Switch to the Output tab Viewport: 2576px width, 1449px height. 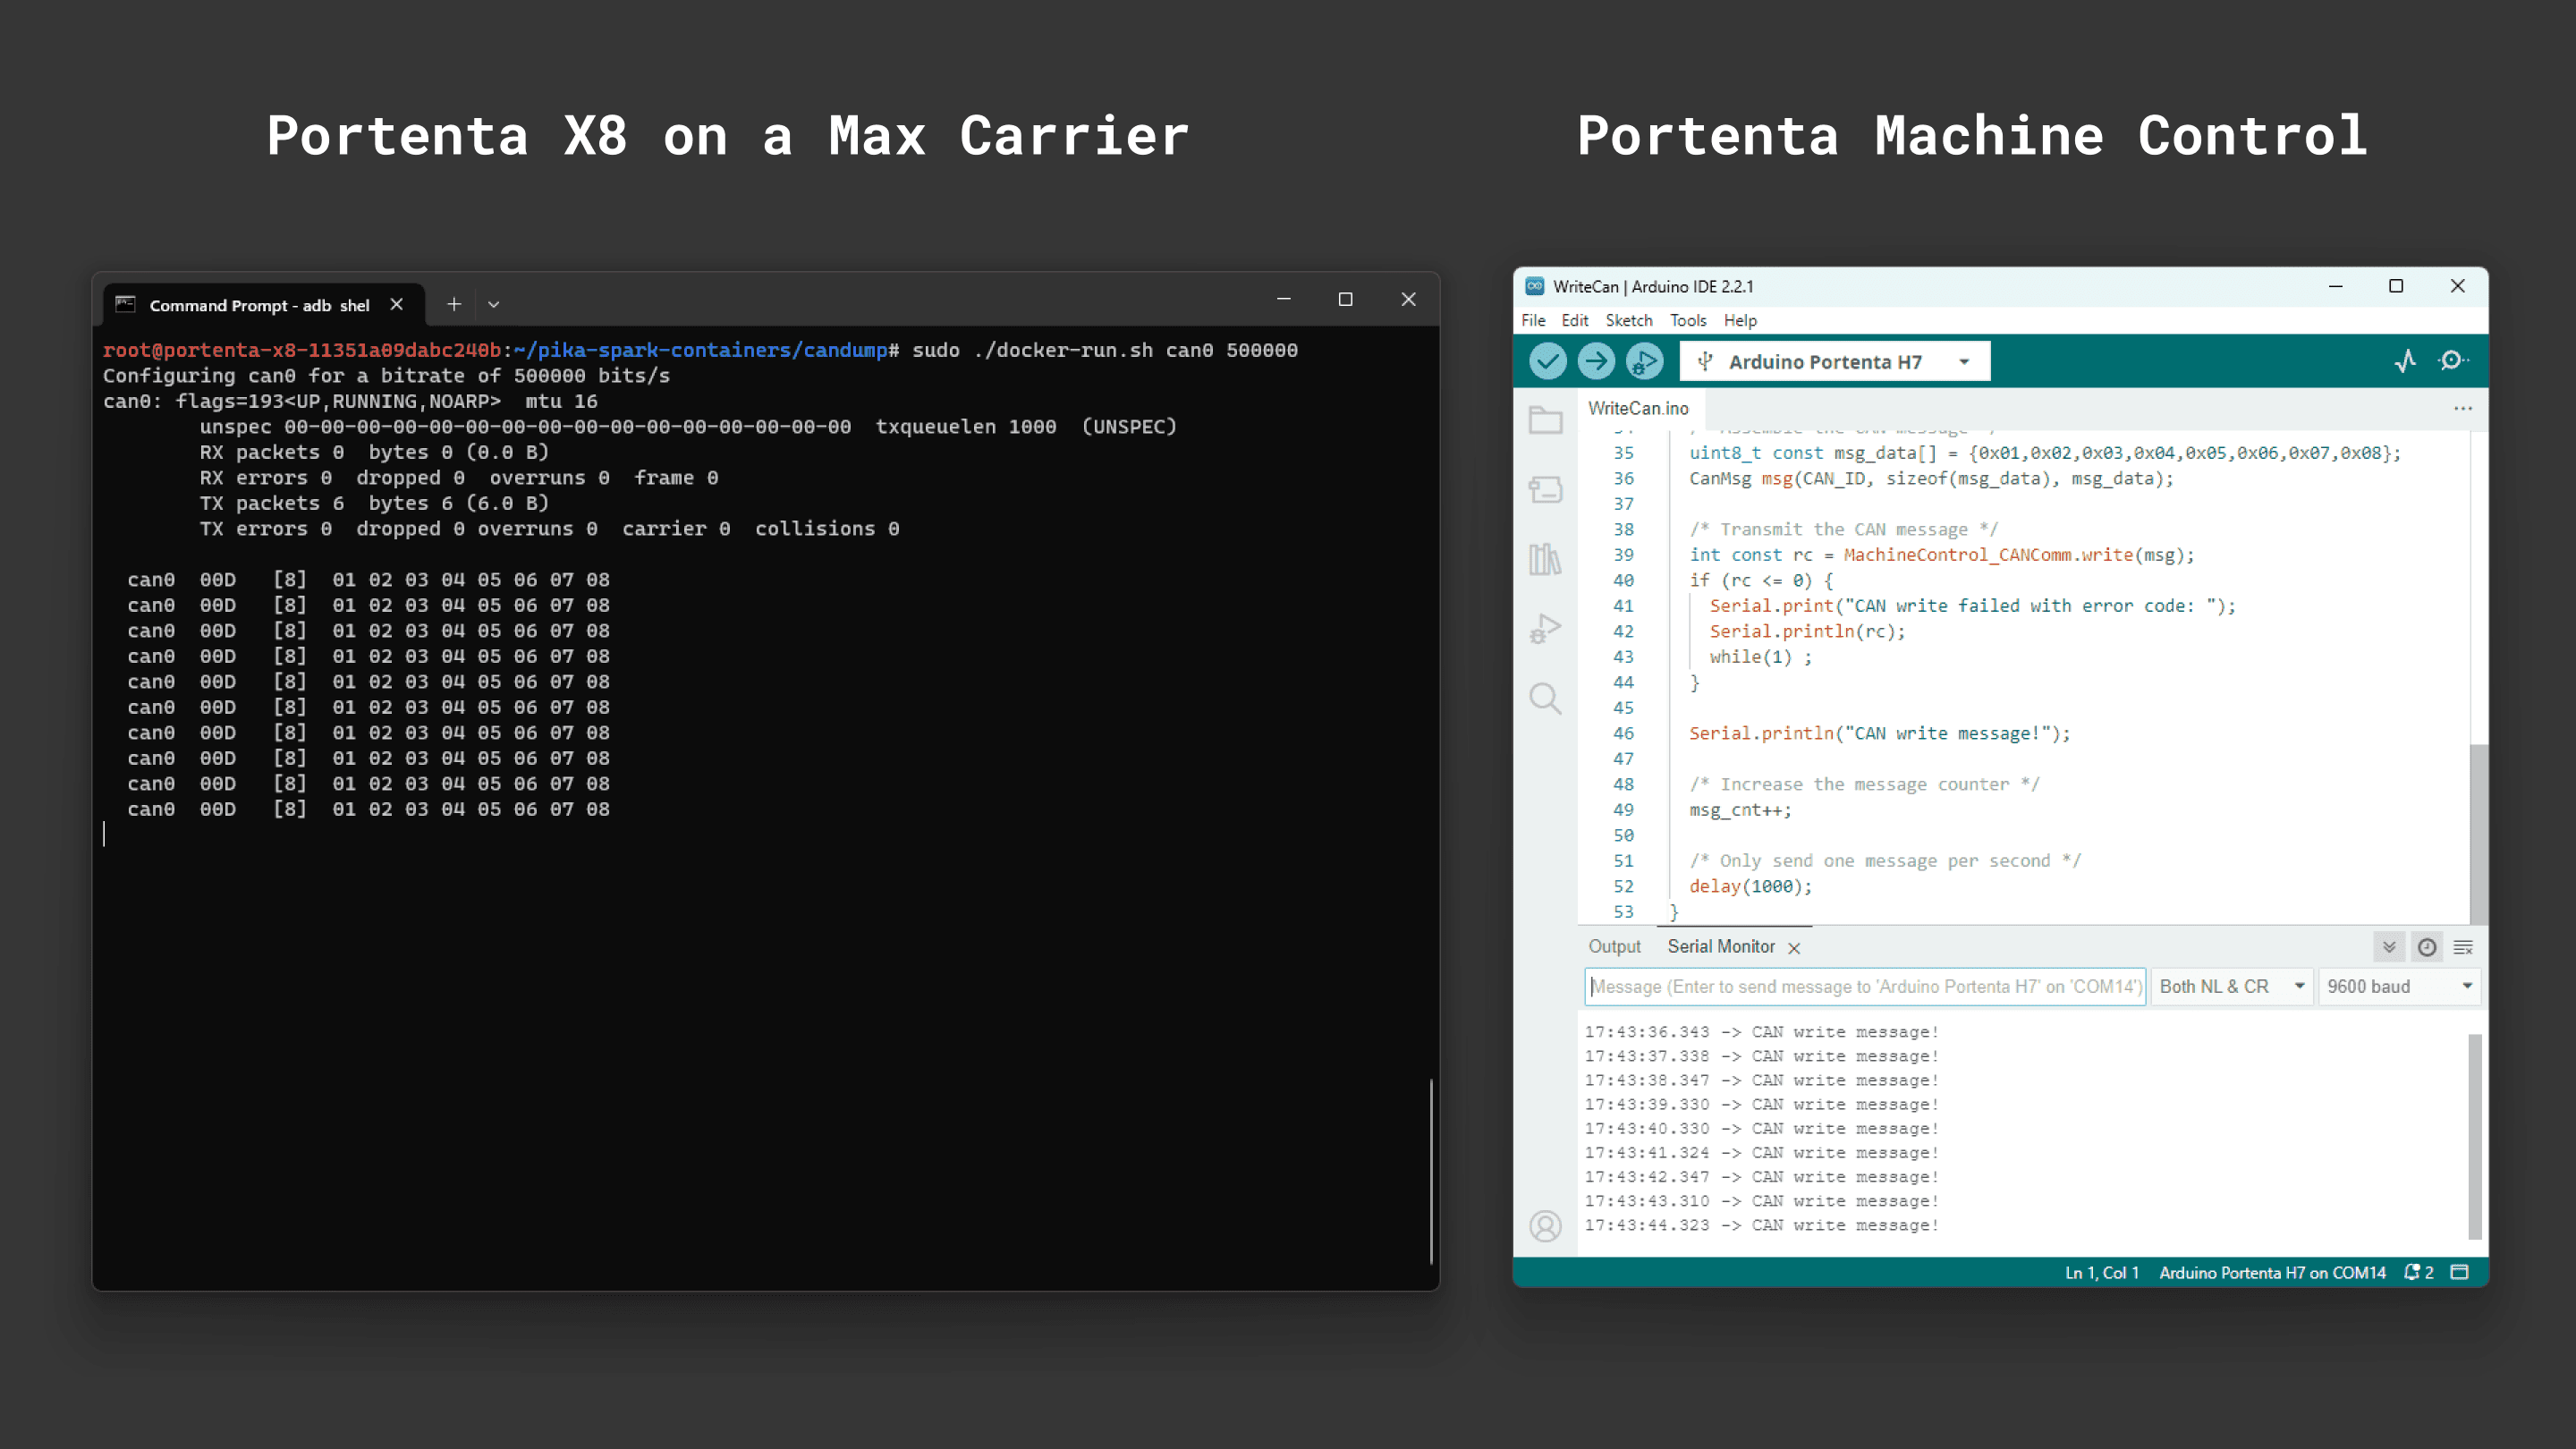(1614, 946)
